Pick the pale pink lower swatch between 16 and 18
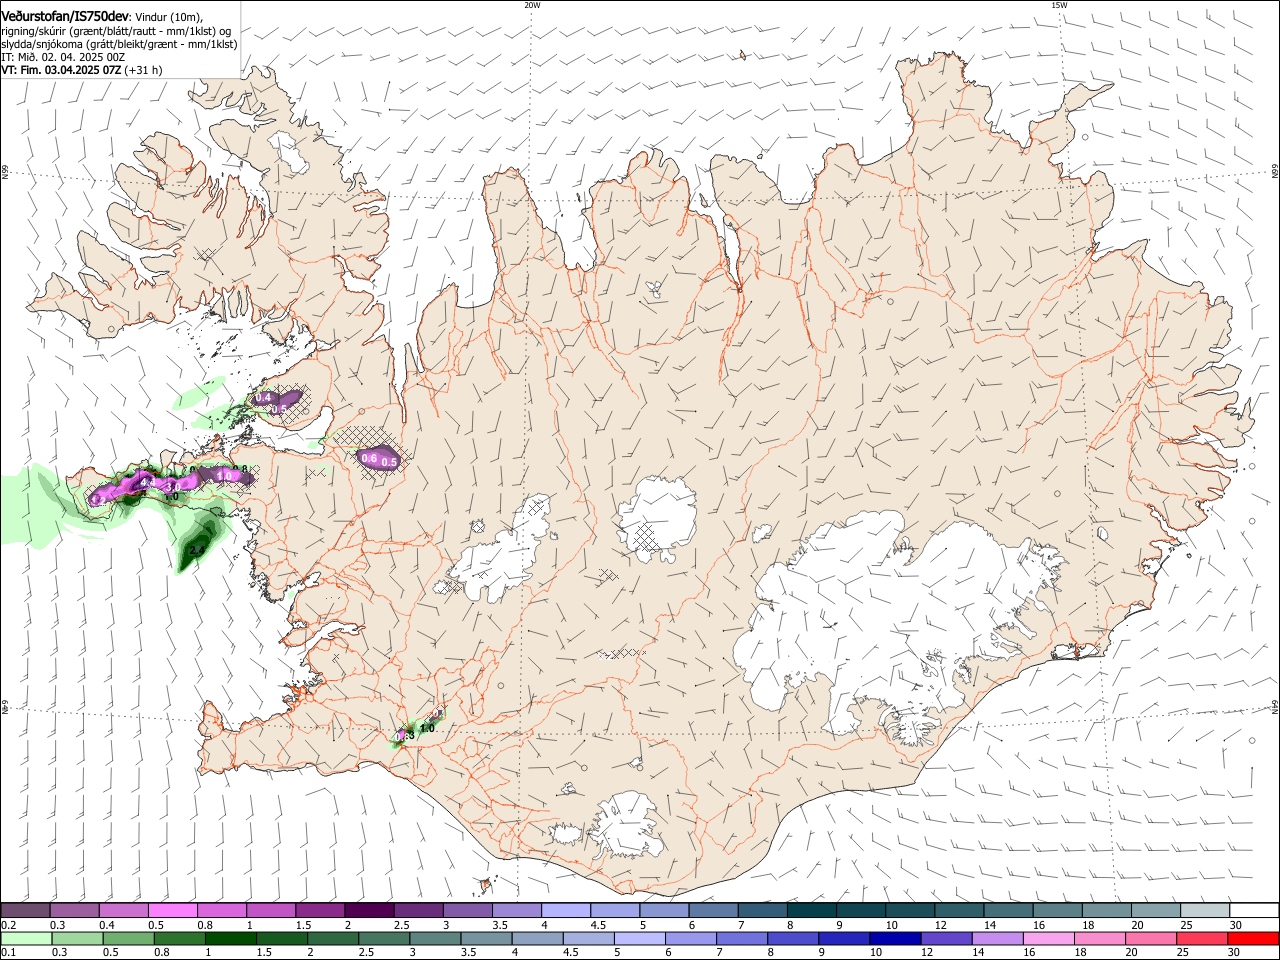1280x960 pixels. coord(1049,938)
